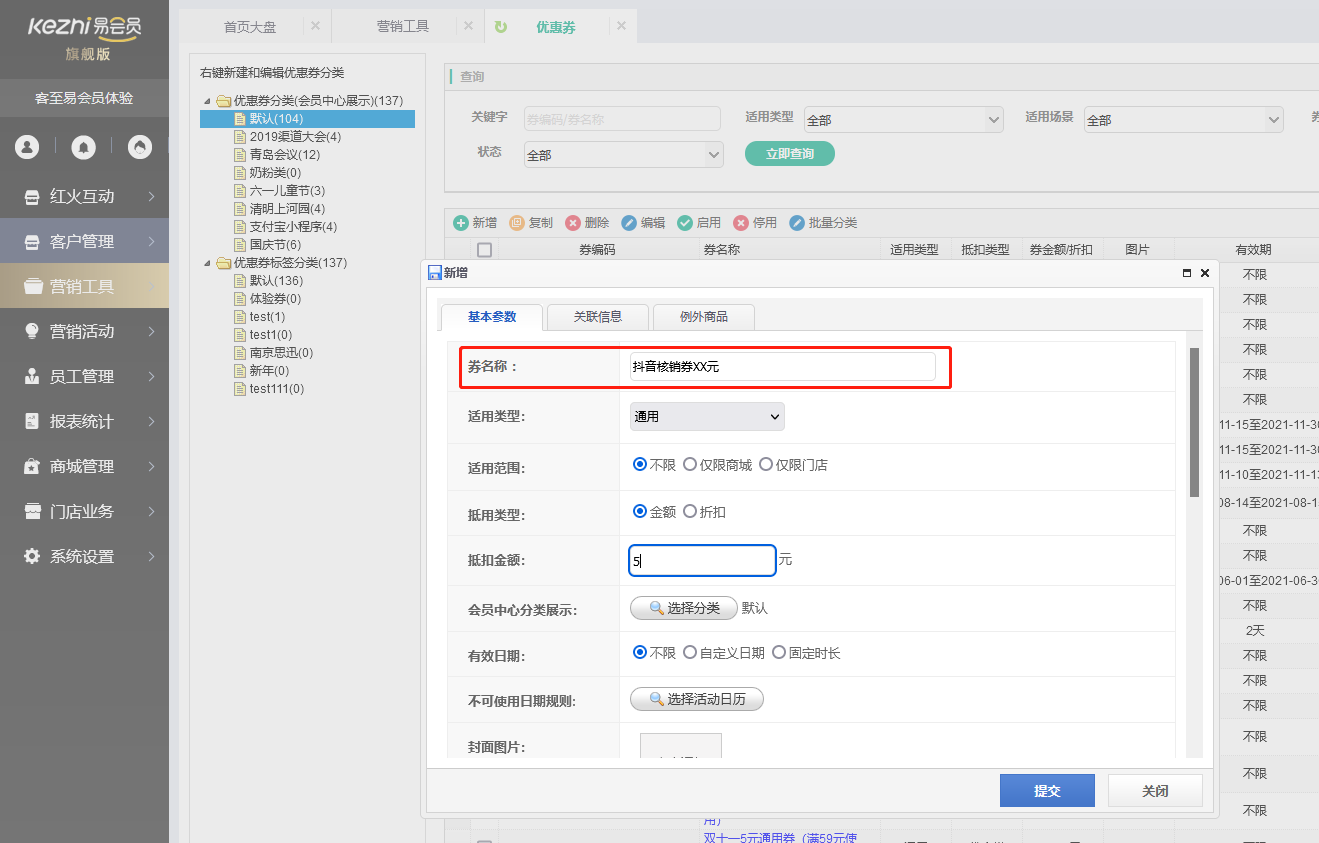Collapse 优惠券标签分类 tree node
This screenshot has width=1319, height=843.
207,263
